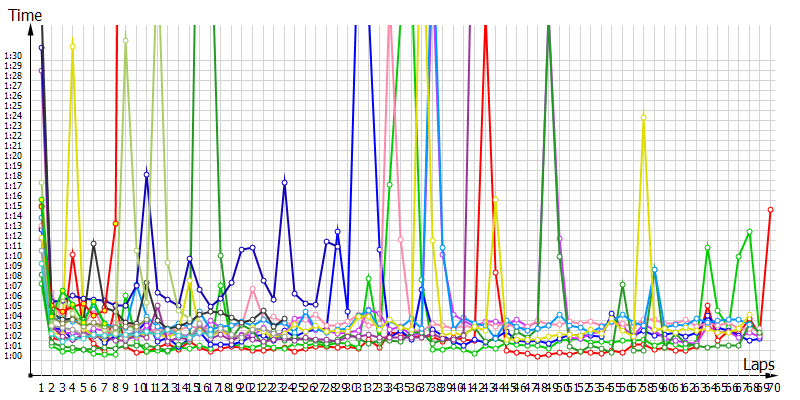Select the red data point at lap 70
The width and height of the screenshot is (800, 400).
tap(770, 209)
